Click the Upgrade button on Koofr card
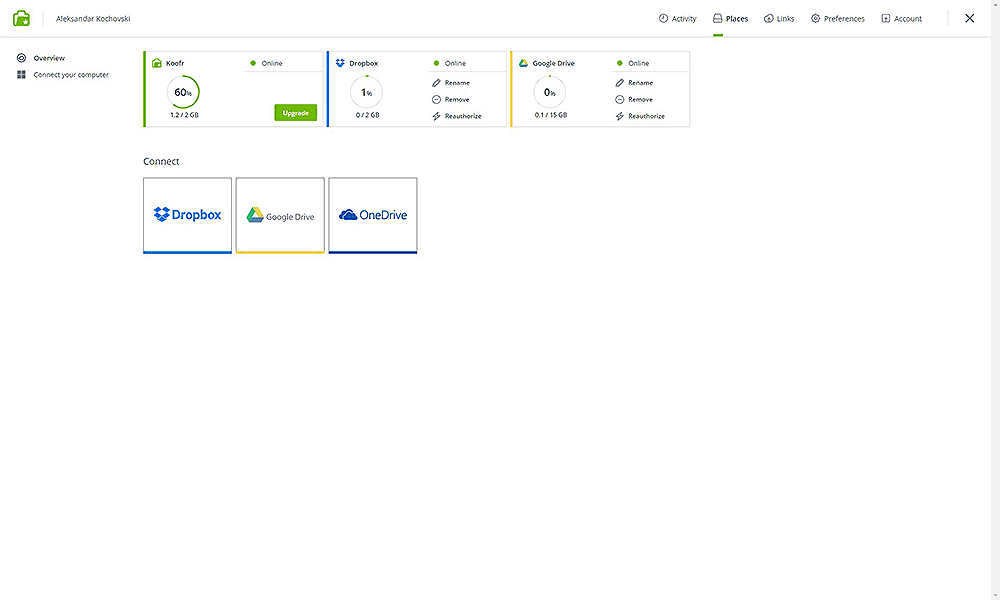 (x=295, y=112)
